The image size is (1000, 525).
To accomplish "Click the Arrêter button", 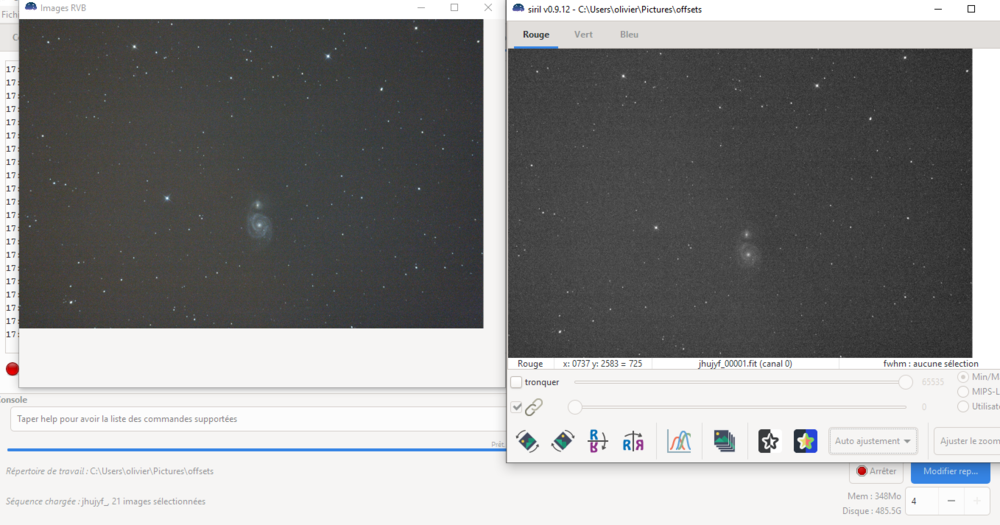I will [x=877, y=471].
